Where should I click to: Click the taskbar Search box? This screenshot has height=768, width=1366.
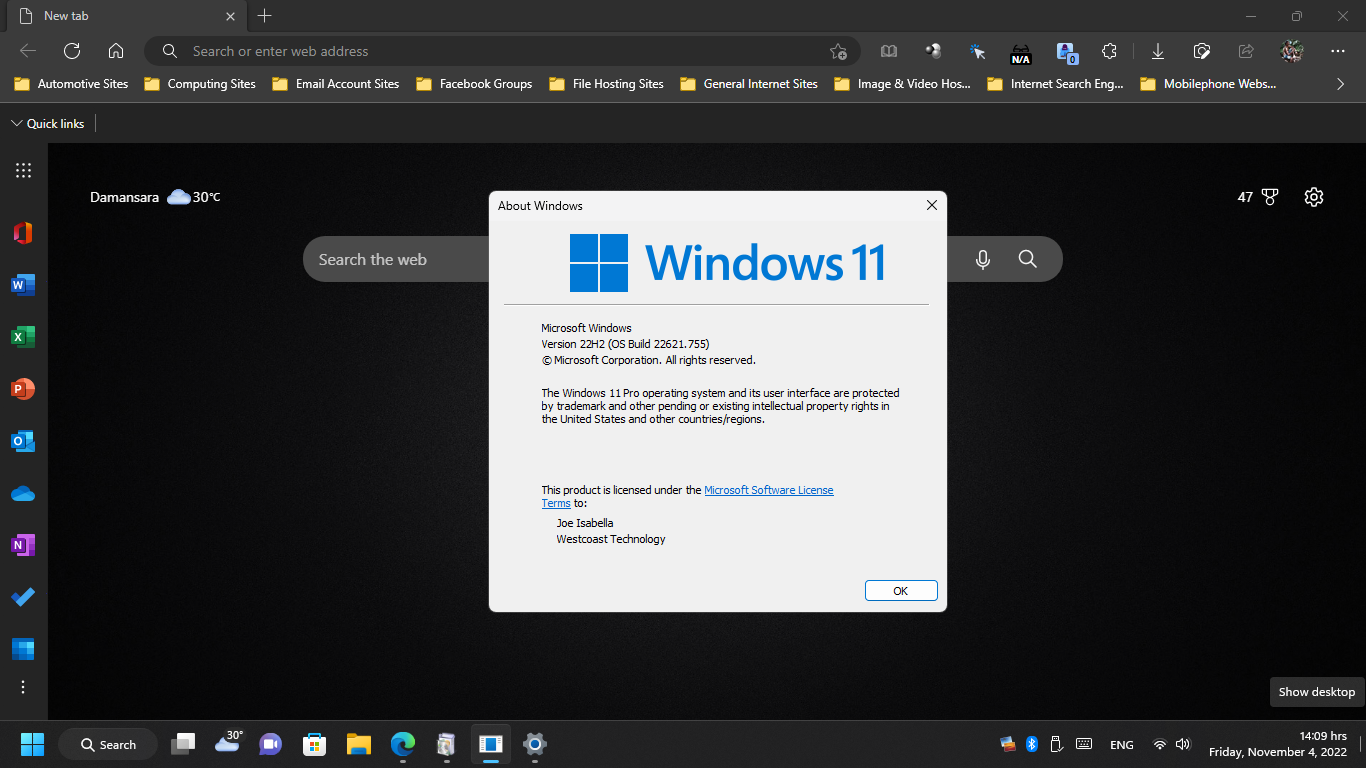tap(108, 744)
